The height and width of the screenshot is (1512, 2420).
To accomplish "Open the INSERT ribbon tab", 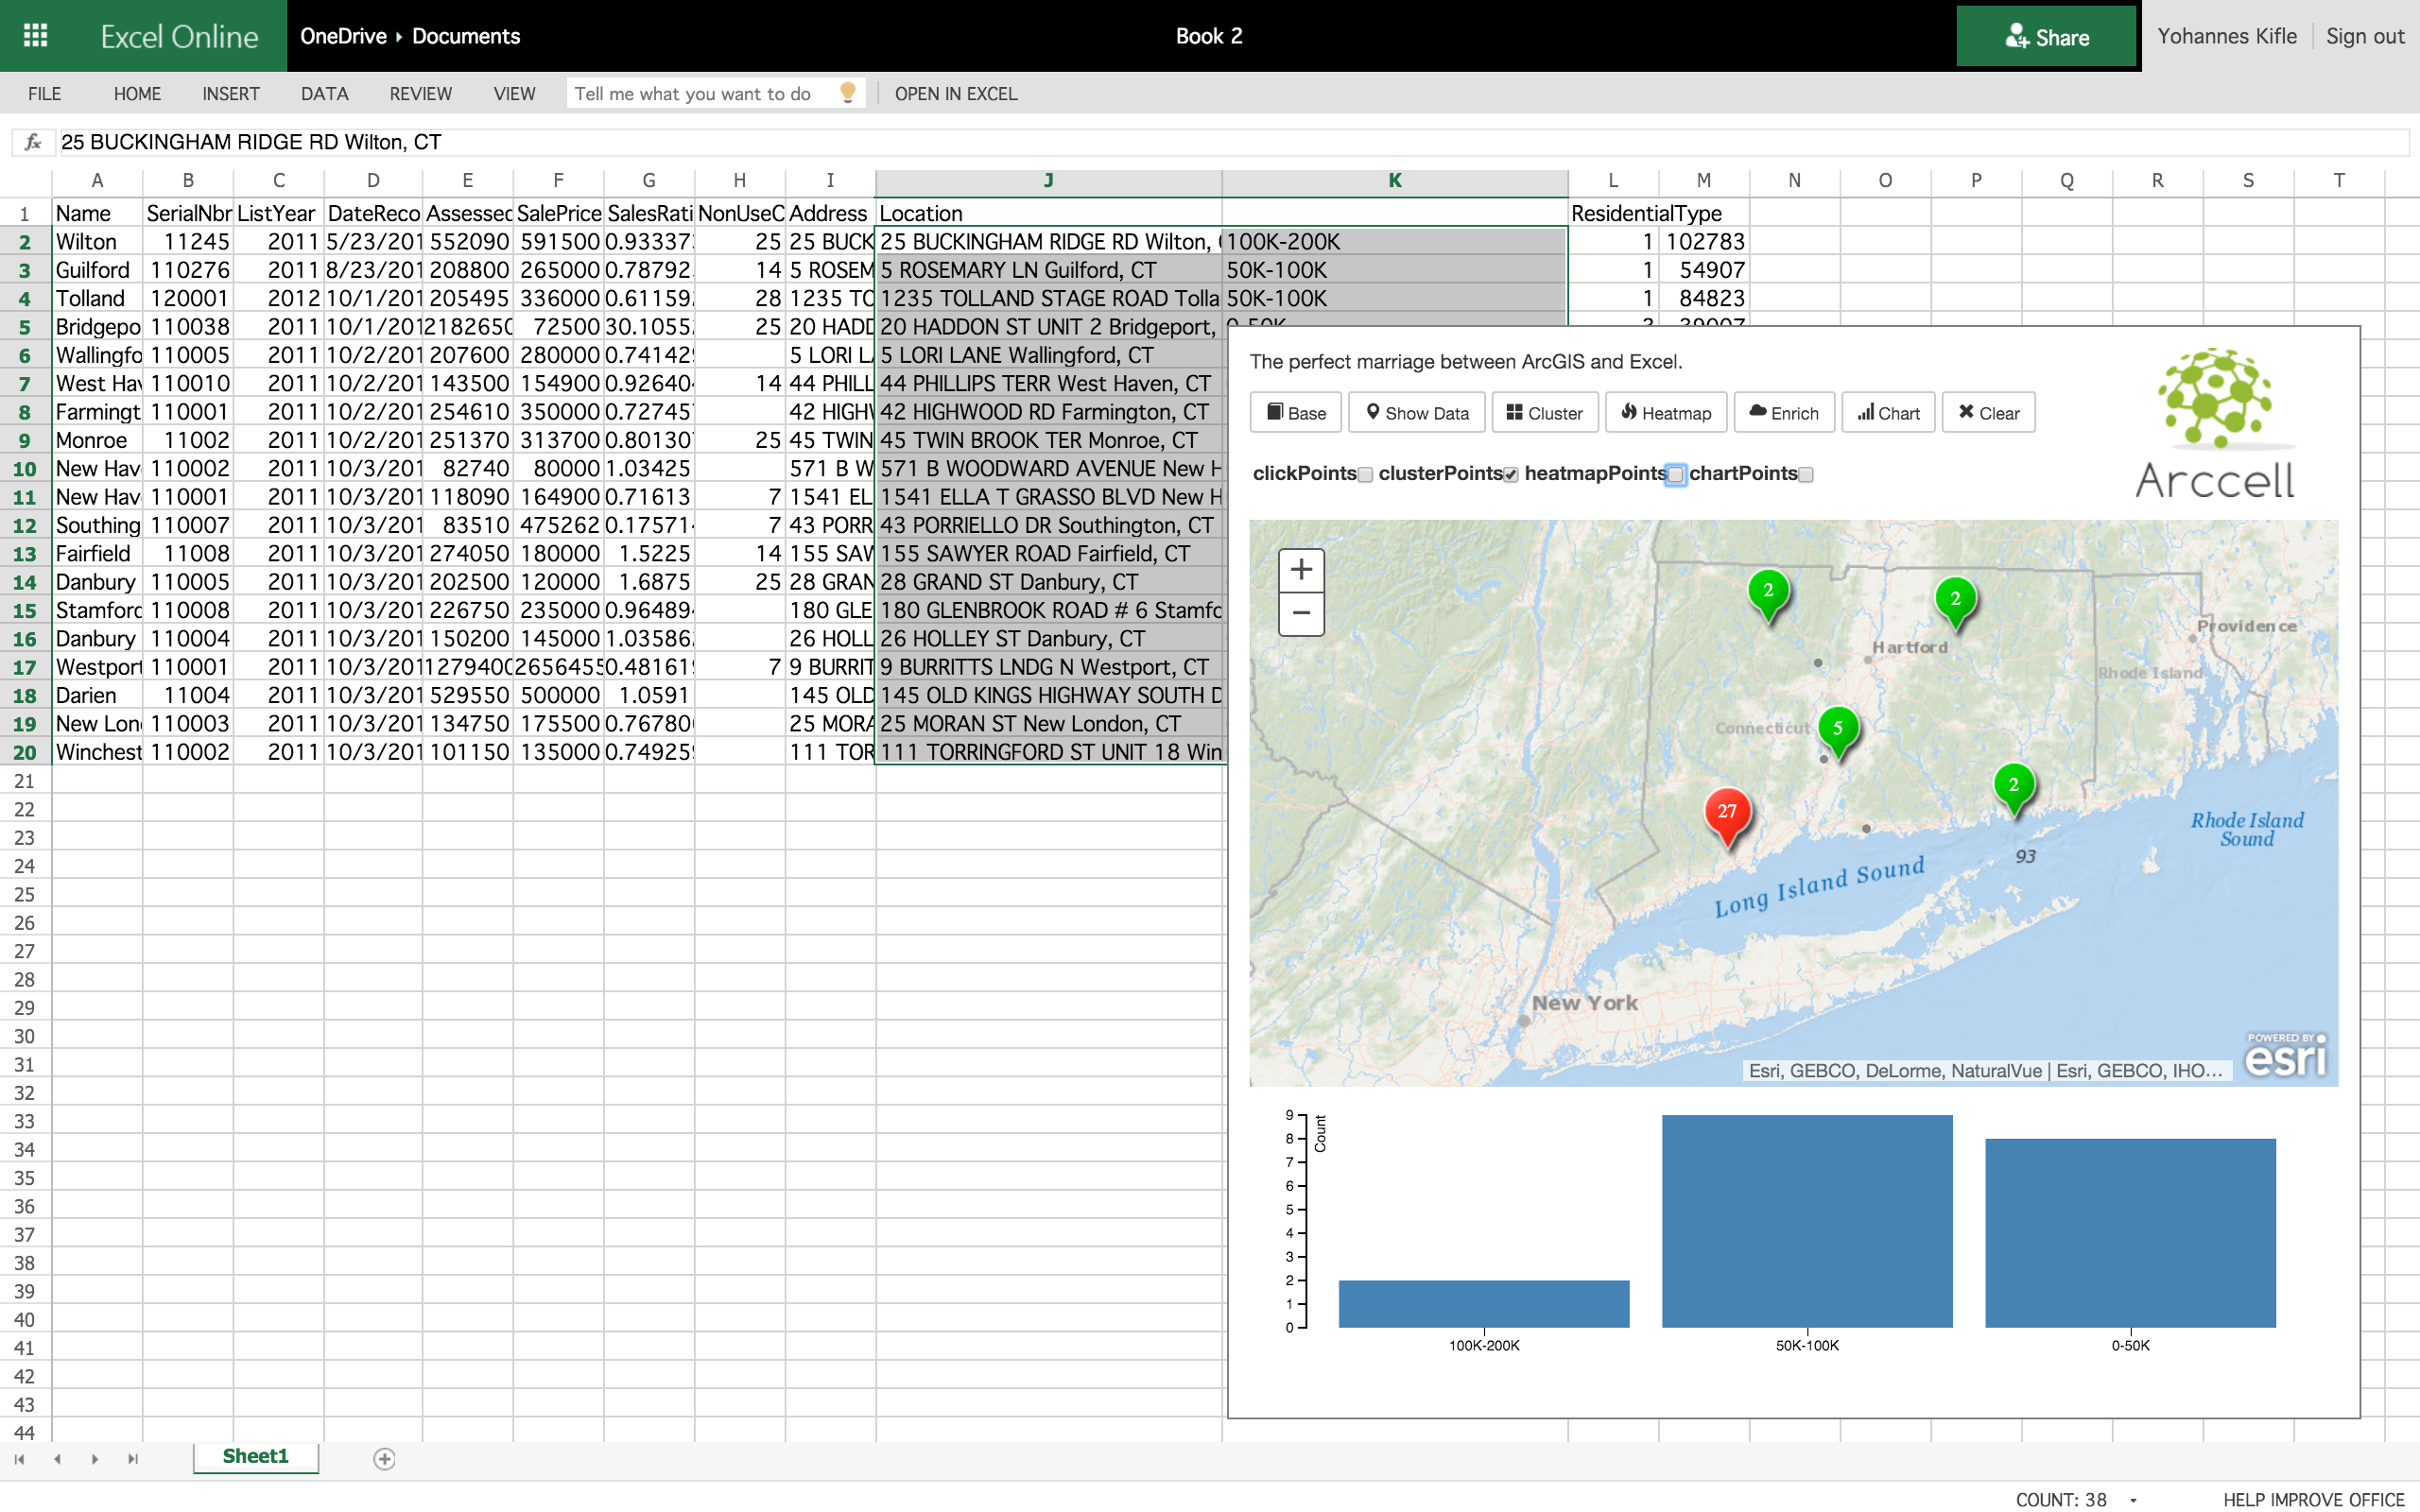I will tap(230, 94).
